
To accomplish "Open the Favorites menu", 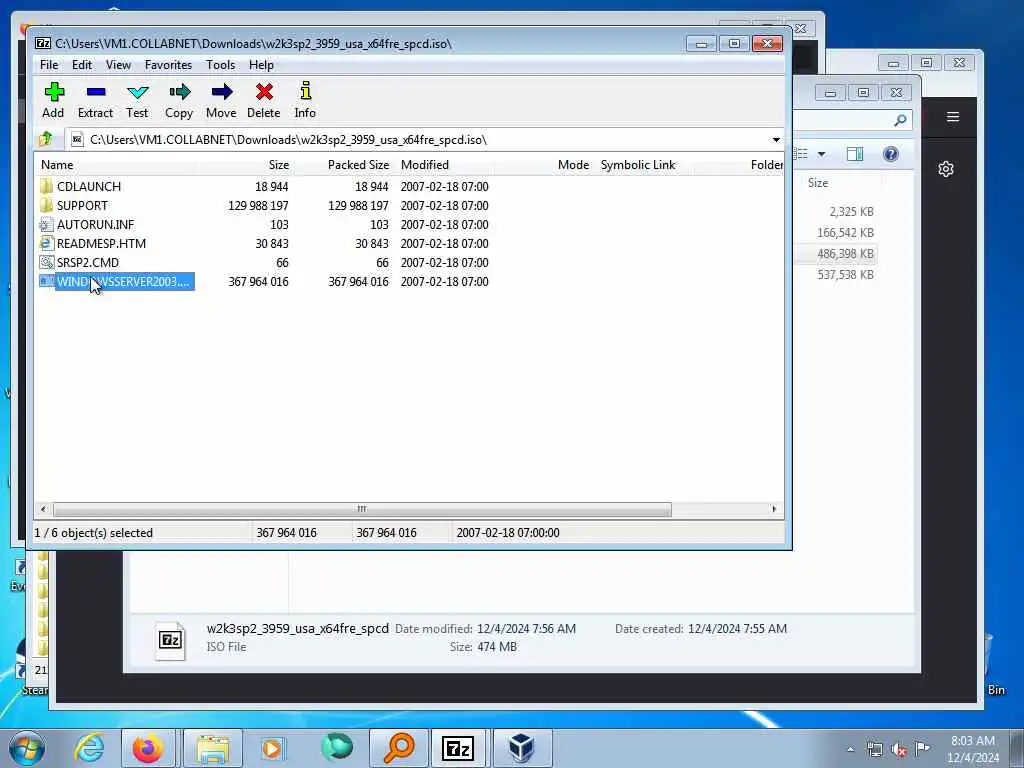I will tap(168, 65).
